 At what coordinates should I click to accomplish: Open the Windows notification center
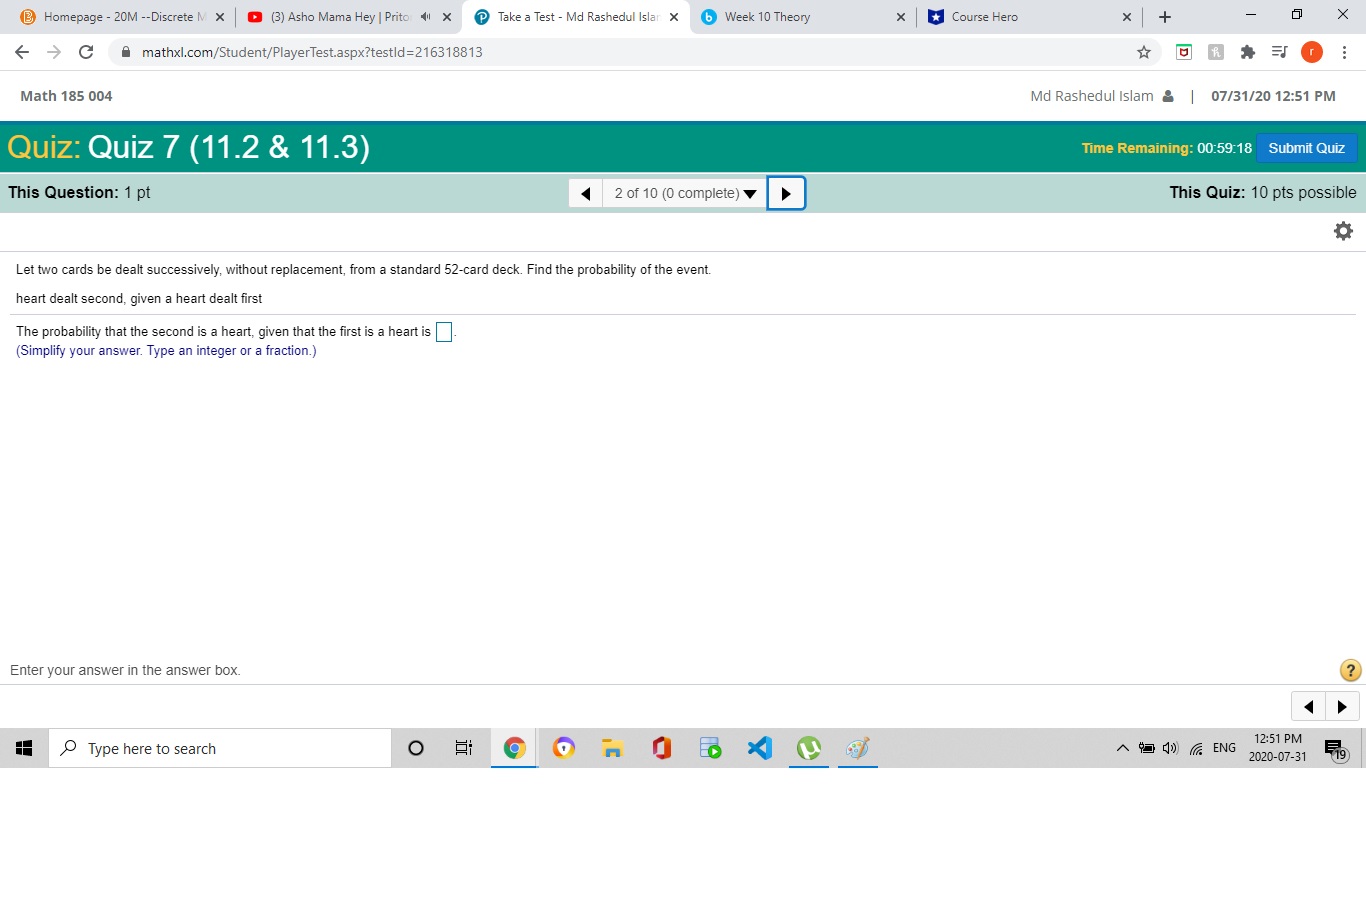tap(1335, 748)
